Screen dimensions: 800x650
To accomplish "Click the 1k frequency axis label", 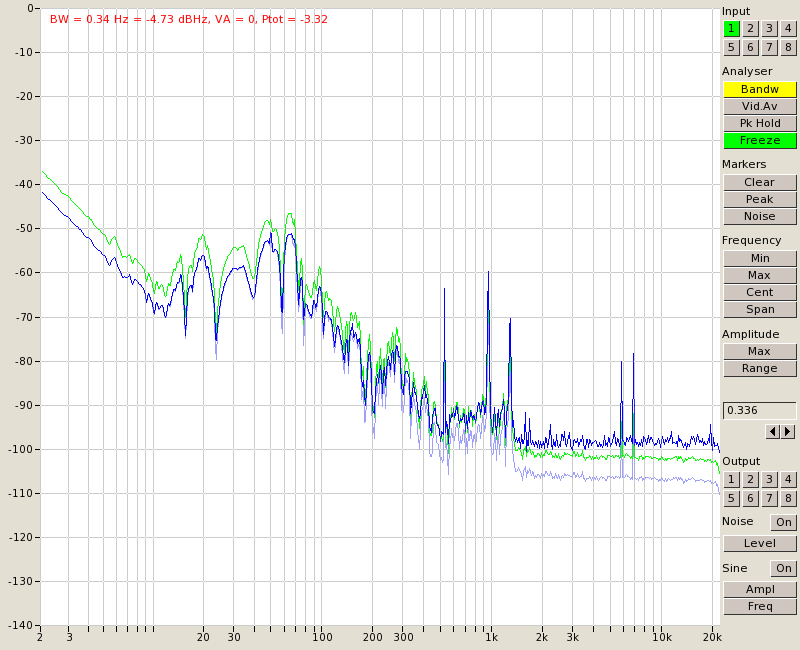I will coord(491,637).
